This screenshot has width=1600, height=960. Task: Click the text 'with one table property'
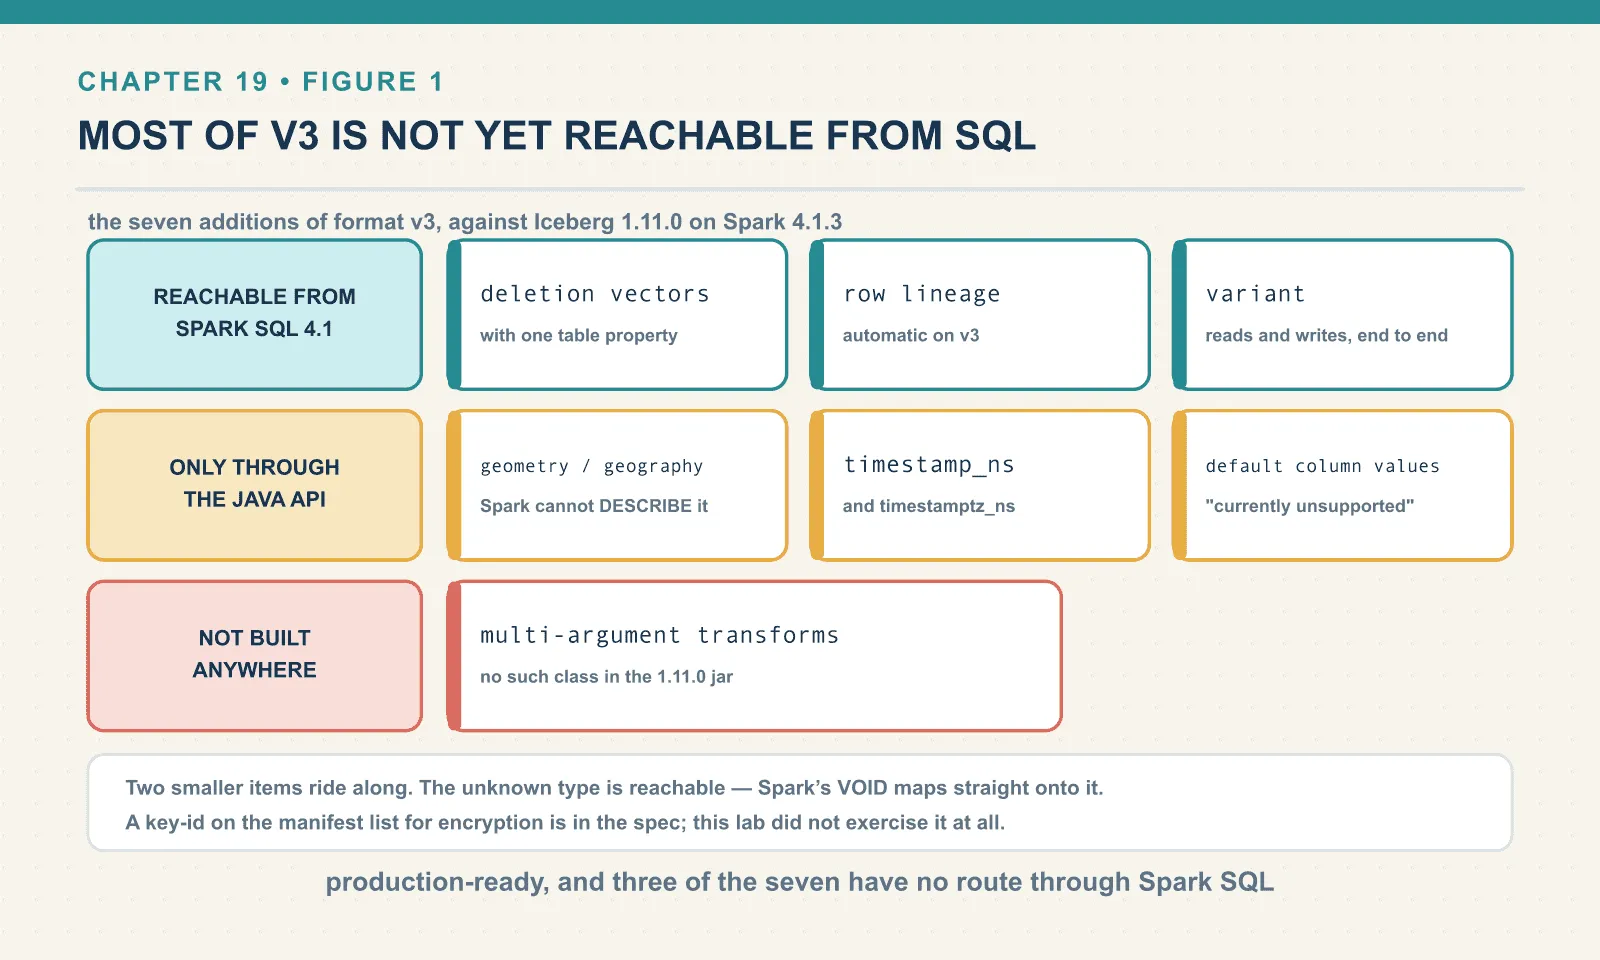click(x=579, y=336)
